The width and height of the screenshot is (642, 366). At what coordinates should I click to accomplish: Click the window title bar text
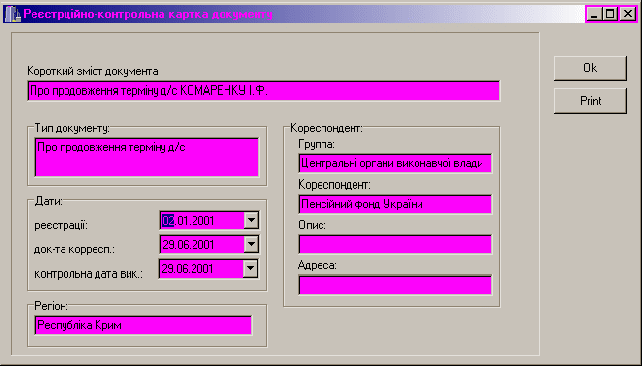[x=148, y=14]
